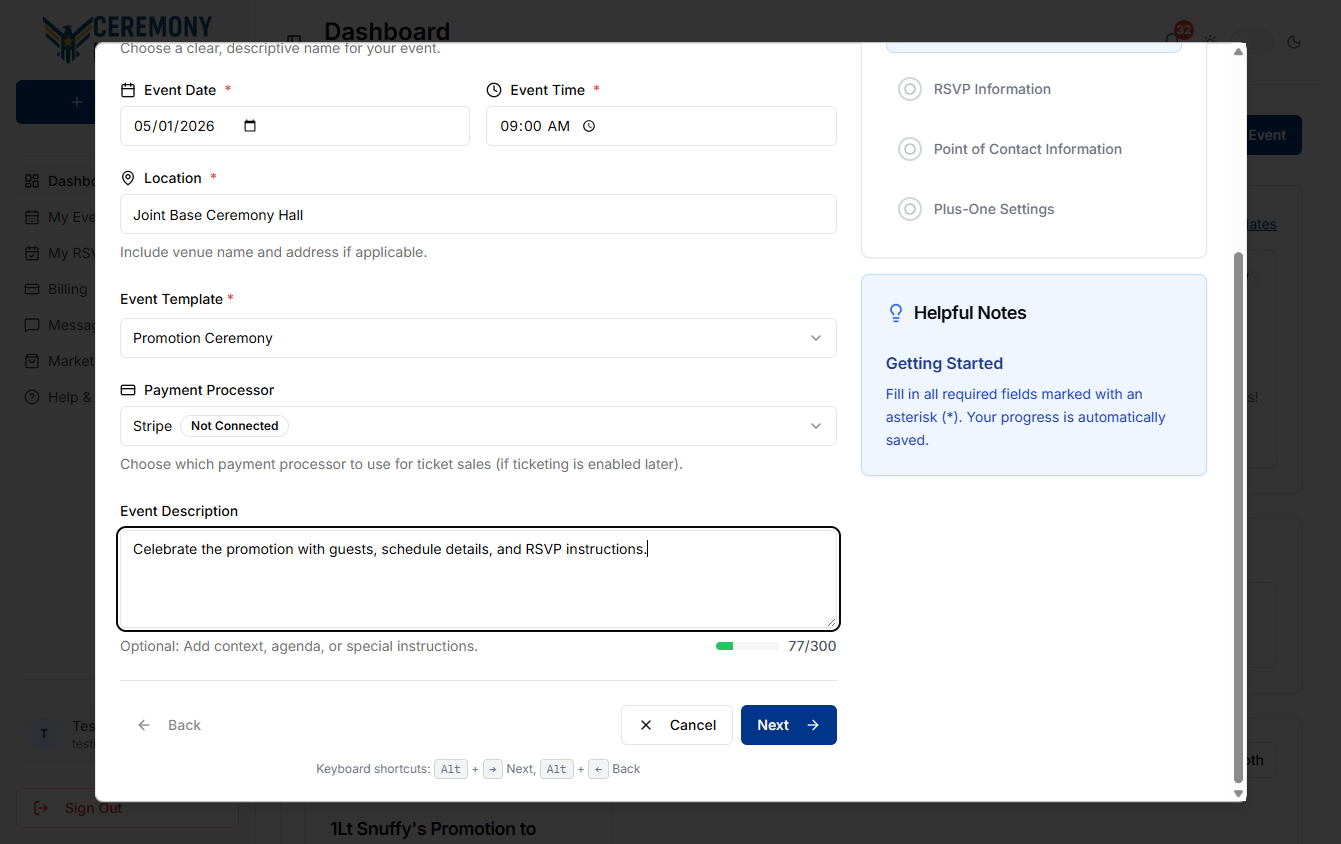The height and width of the screenshot is (844, 1341).
Task: Click the Marketplace icon in sidebar
Action: (x=31, y=361)
